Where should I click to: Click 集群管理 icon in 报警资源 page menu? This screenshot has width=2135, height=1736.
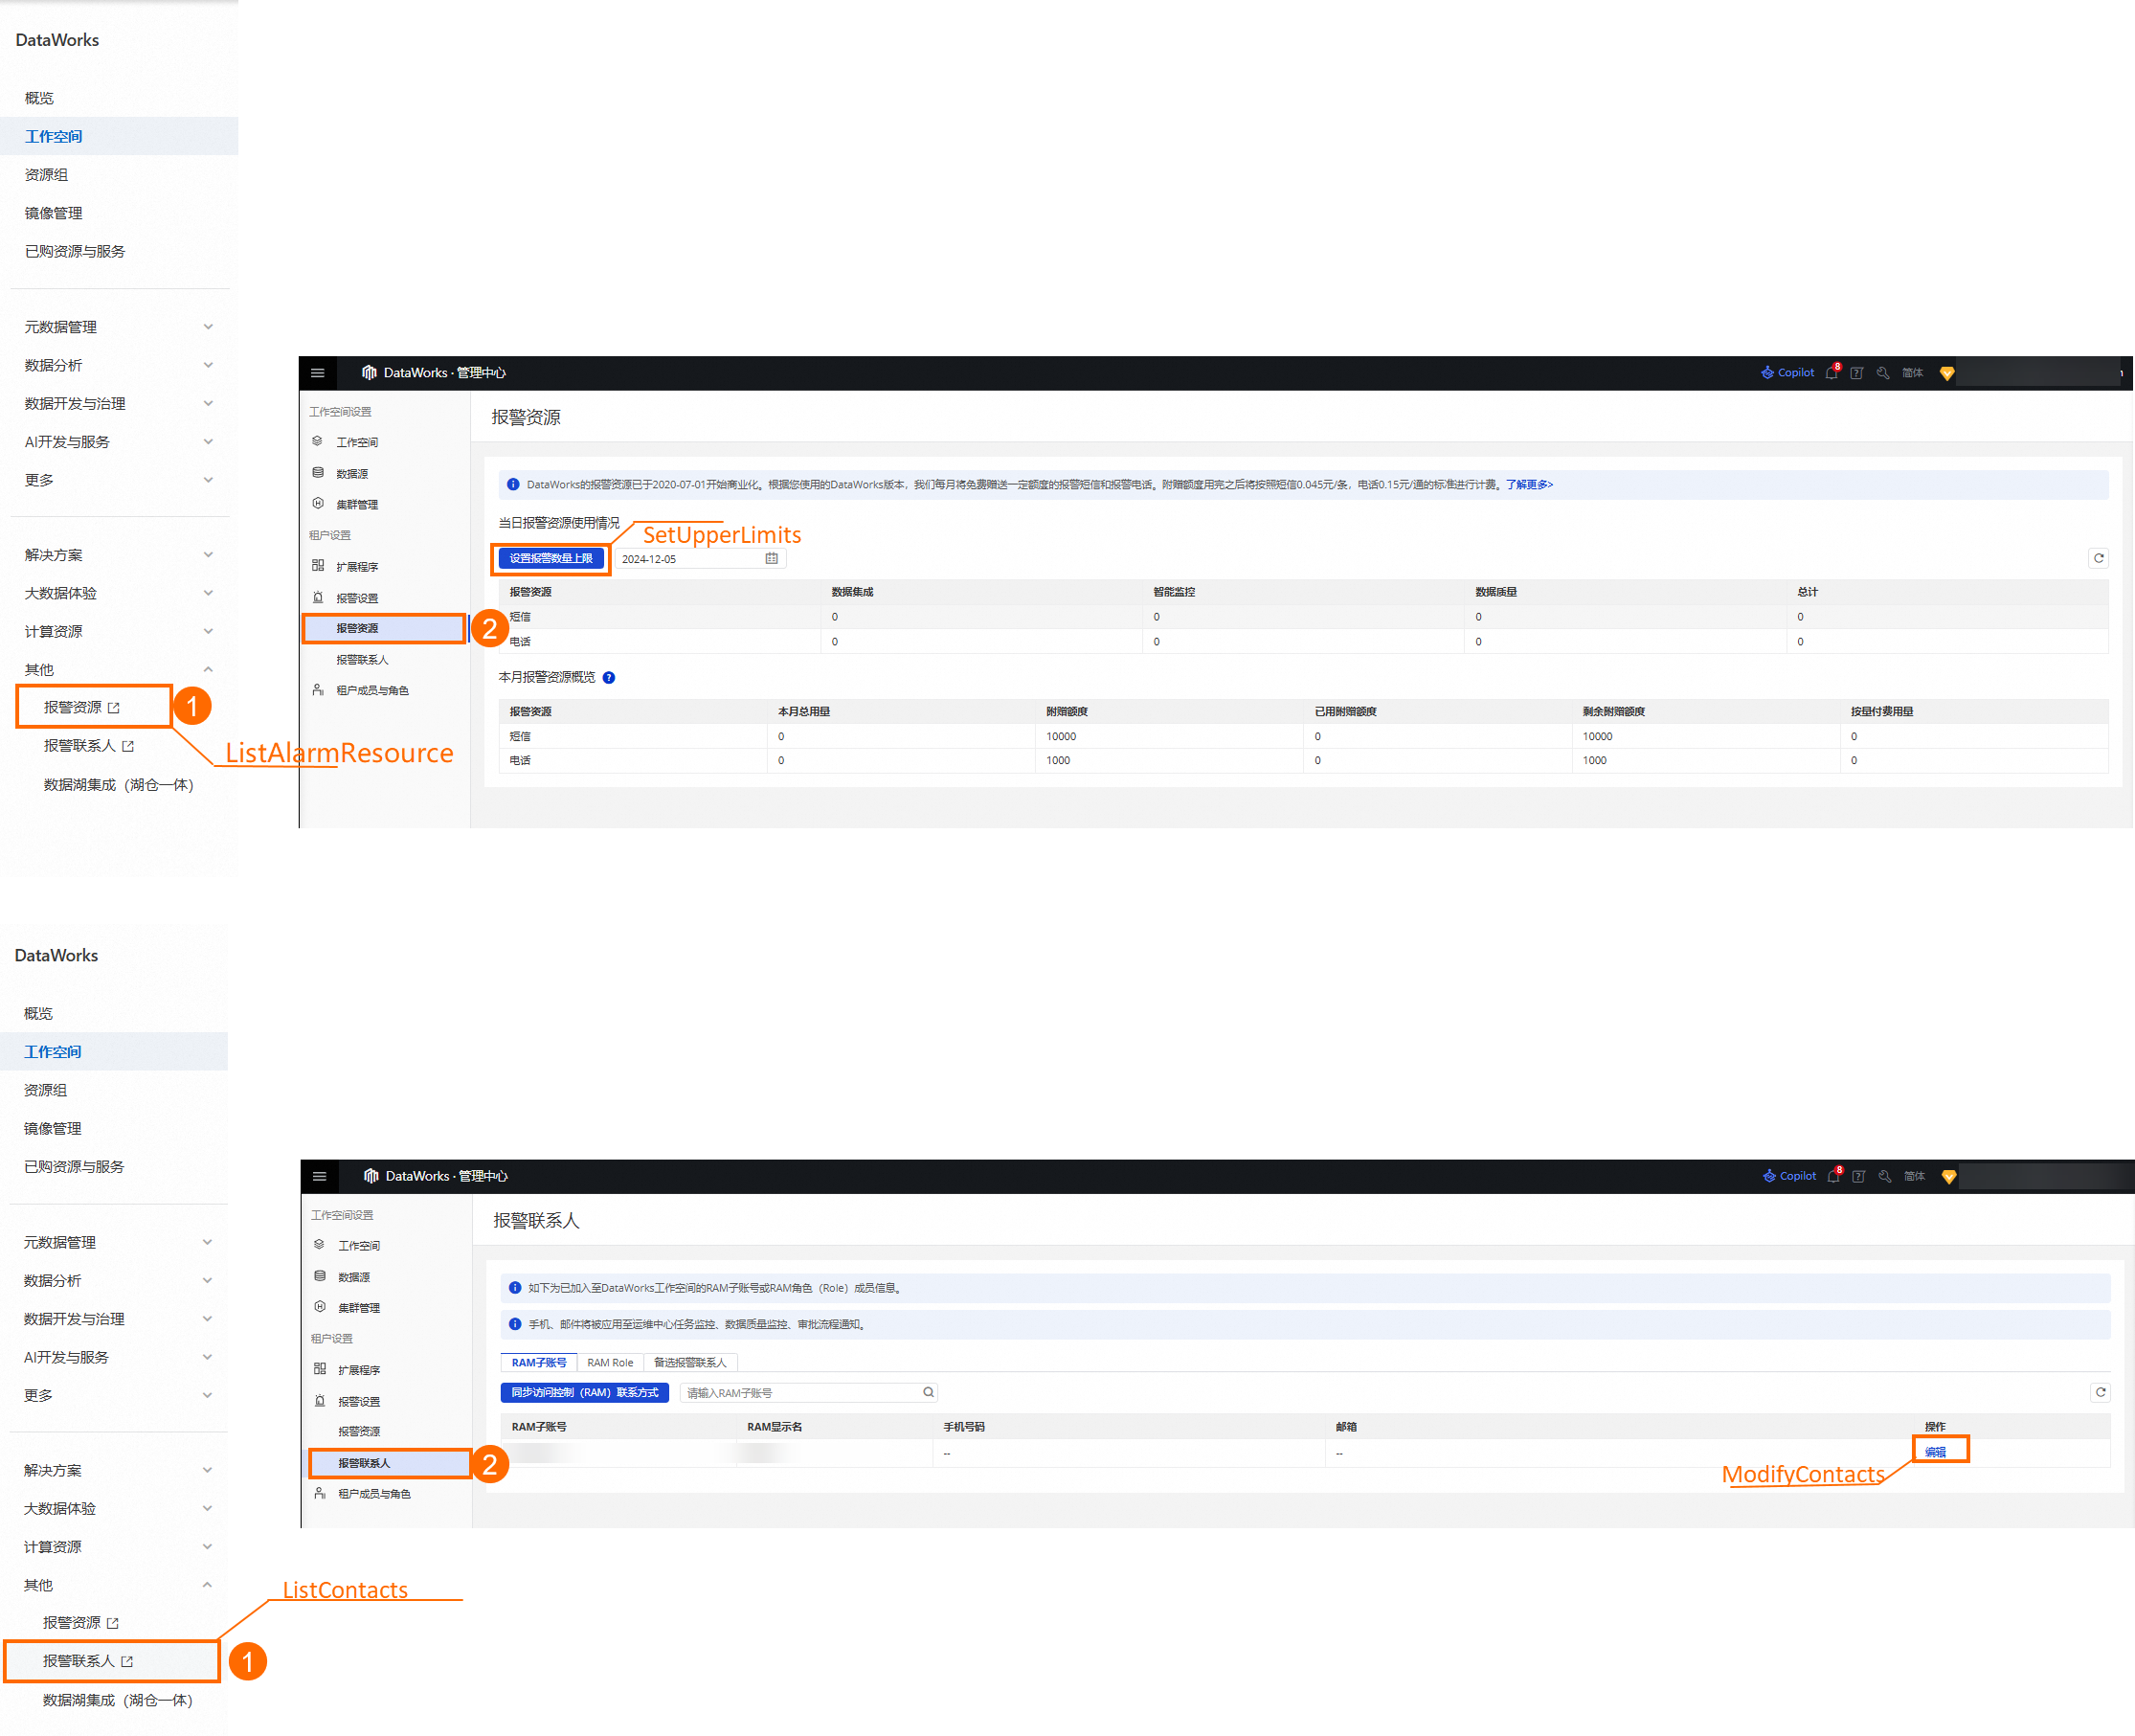click(317, 504)
